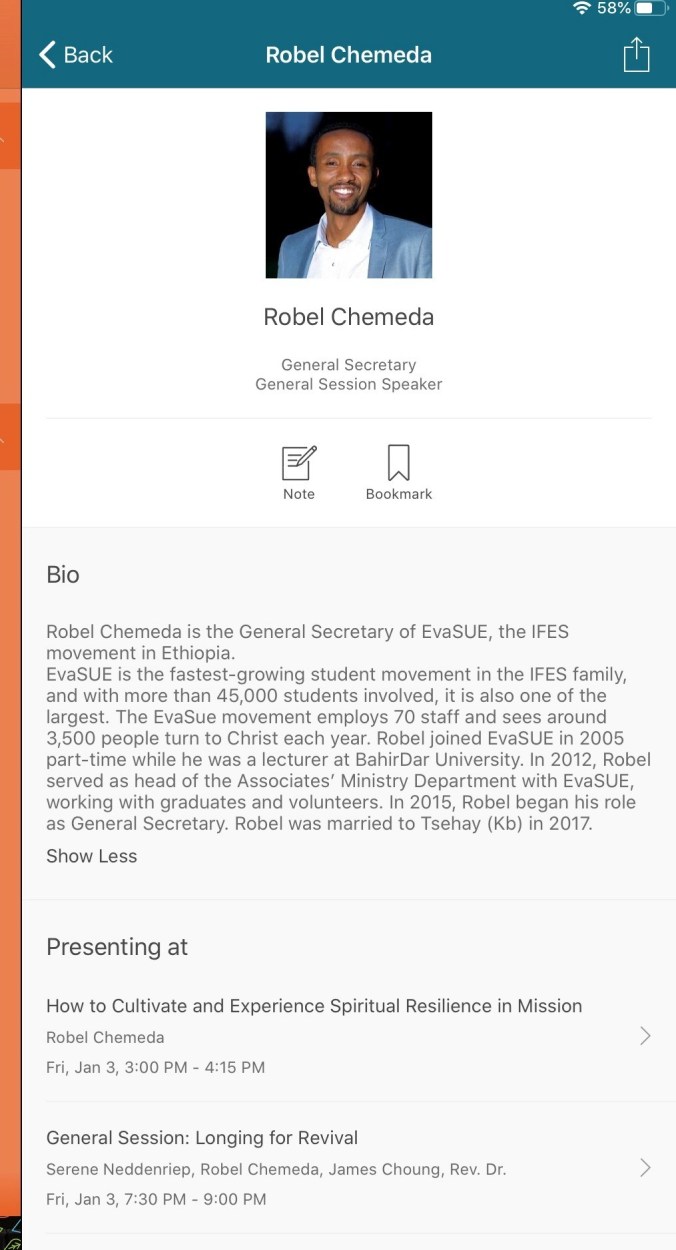The image size is (676, 1250).
Task: Collapse the bio with Show Less
Action: [x=91, y=855]
